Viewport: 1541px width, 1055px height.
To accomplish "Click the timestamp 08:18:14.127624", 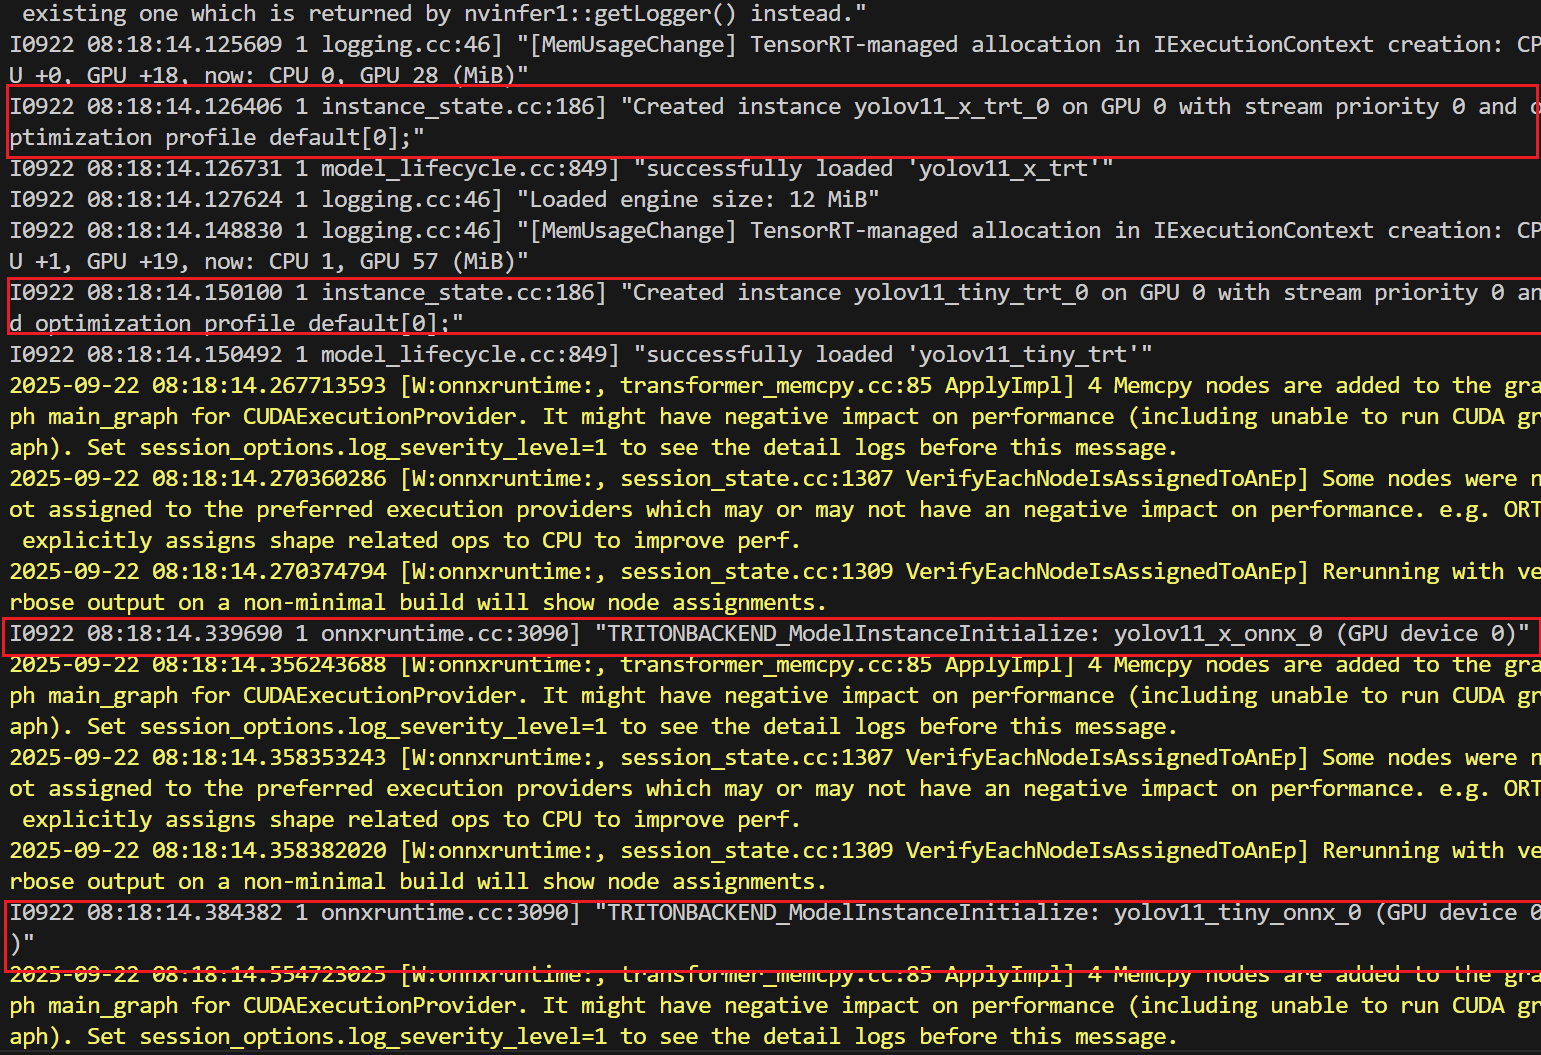I will (x=184, y=200).
